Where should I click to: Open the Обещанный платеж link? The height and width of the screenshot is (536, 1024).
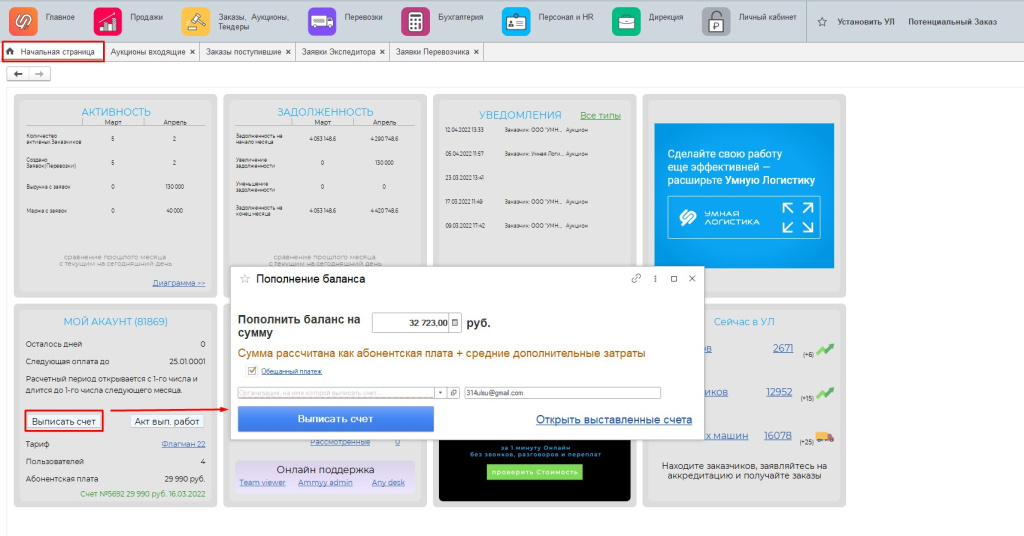(x=291, y=371)
